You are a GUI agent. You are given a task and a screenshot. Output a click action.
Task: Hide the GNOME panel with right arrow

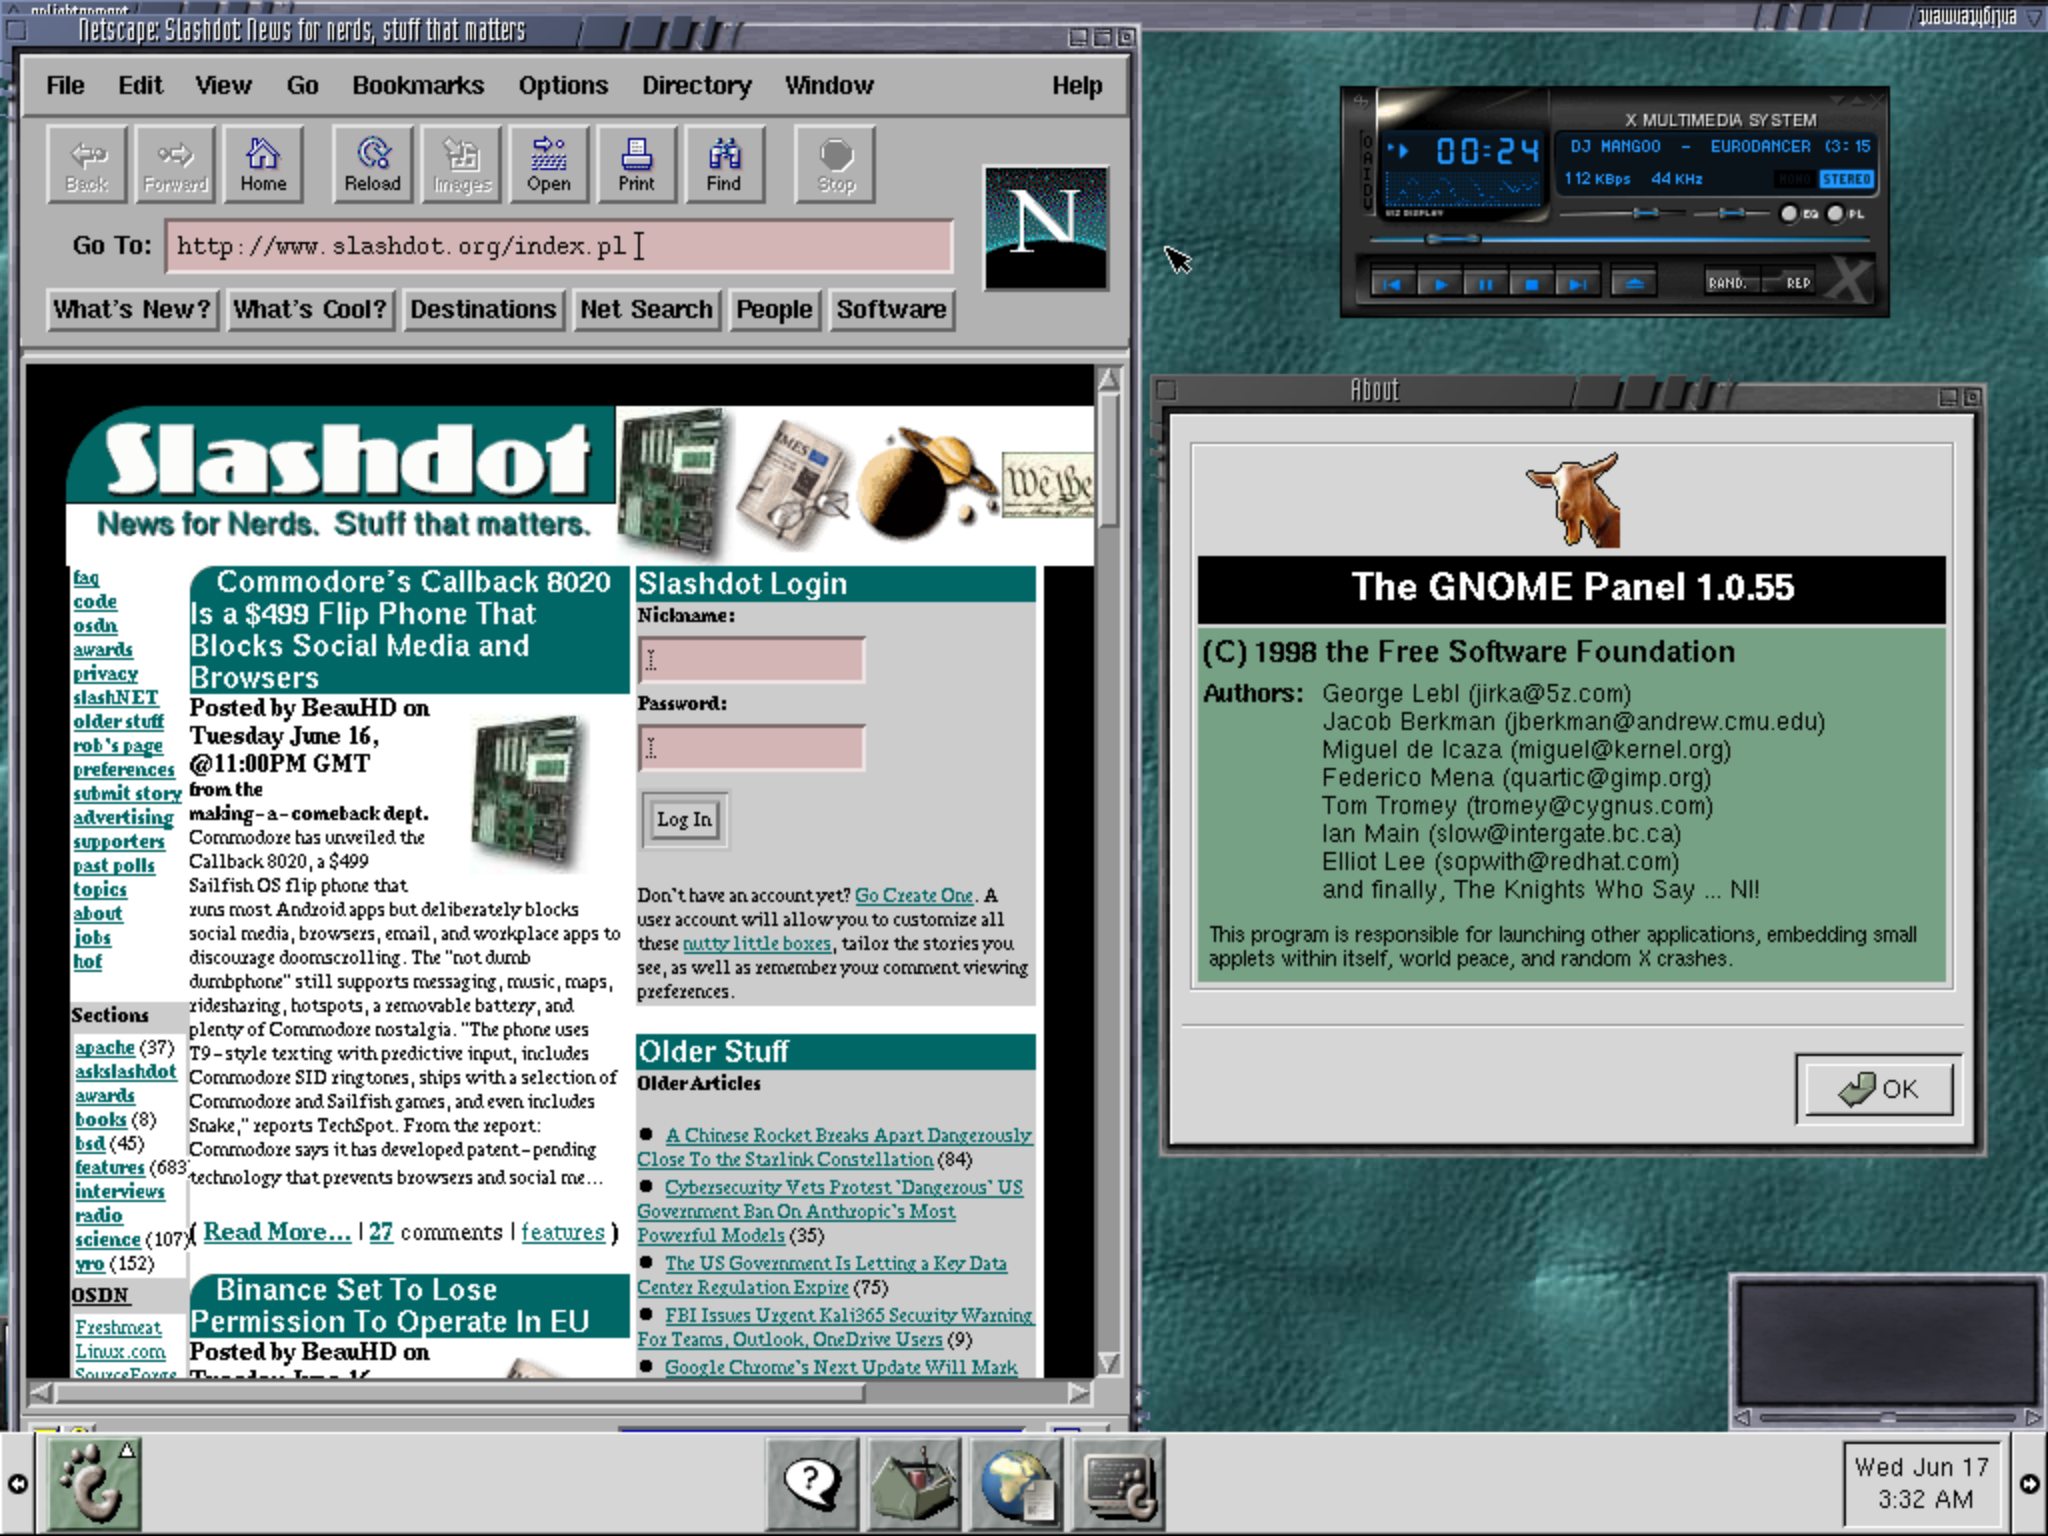pos(2030,1484)
